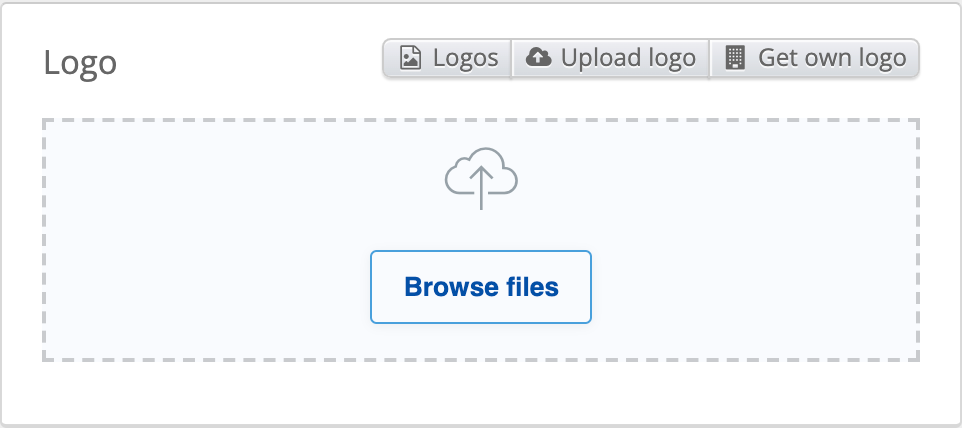Click the empty drop zone space below Browse files
Screen dimensions: 962x428
click(481, 342)
